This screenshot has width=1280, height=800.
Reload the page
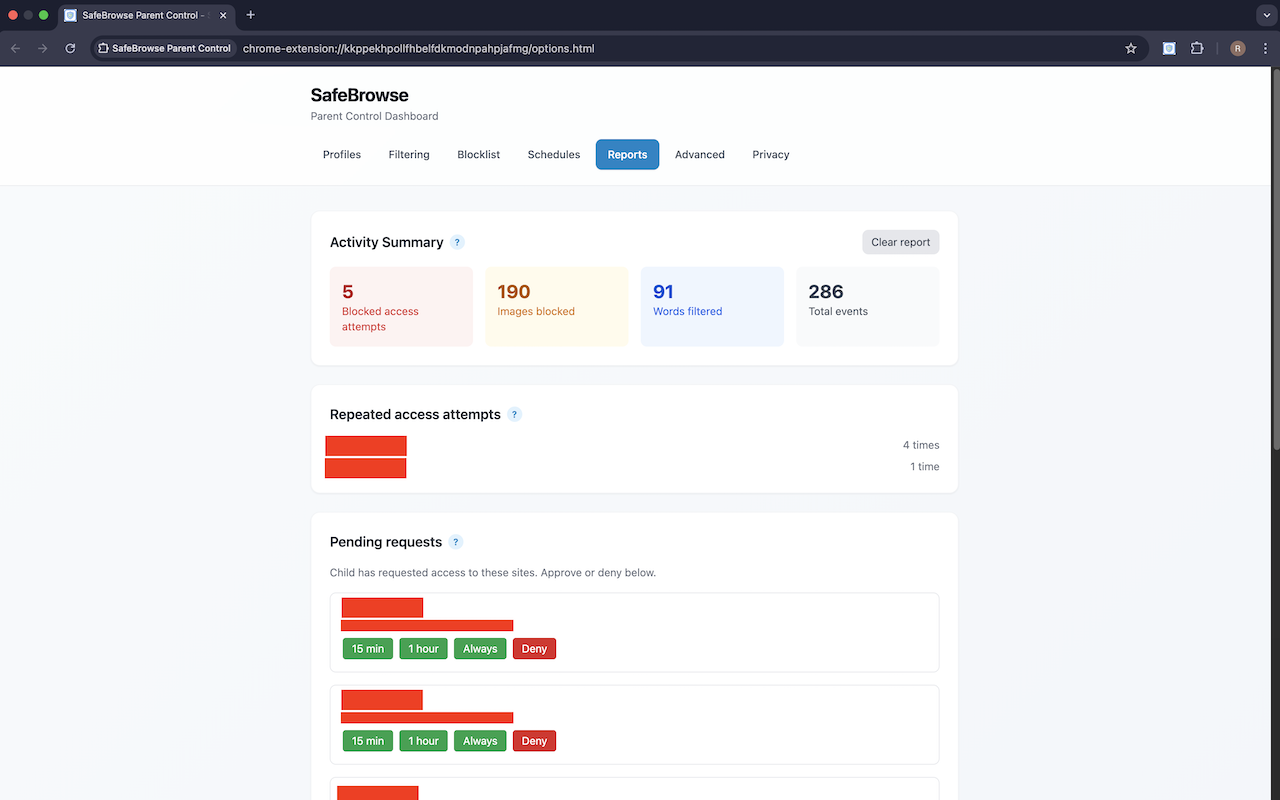point(70,48)
